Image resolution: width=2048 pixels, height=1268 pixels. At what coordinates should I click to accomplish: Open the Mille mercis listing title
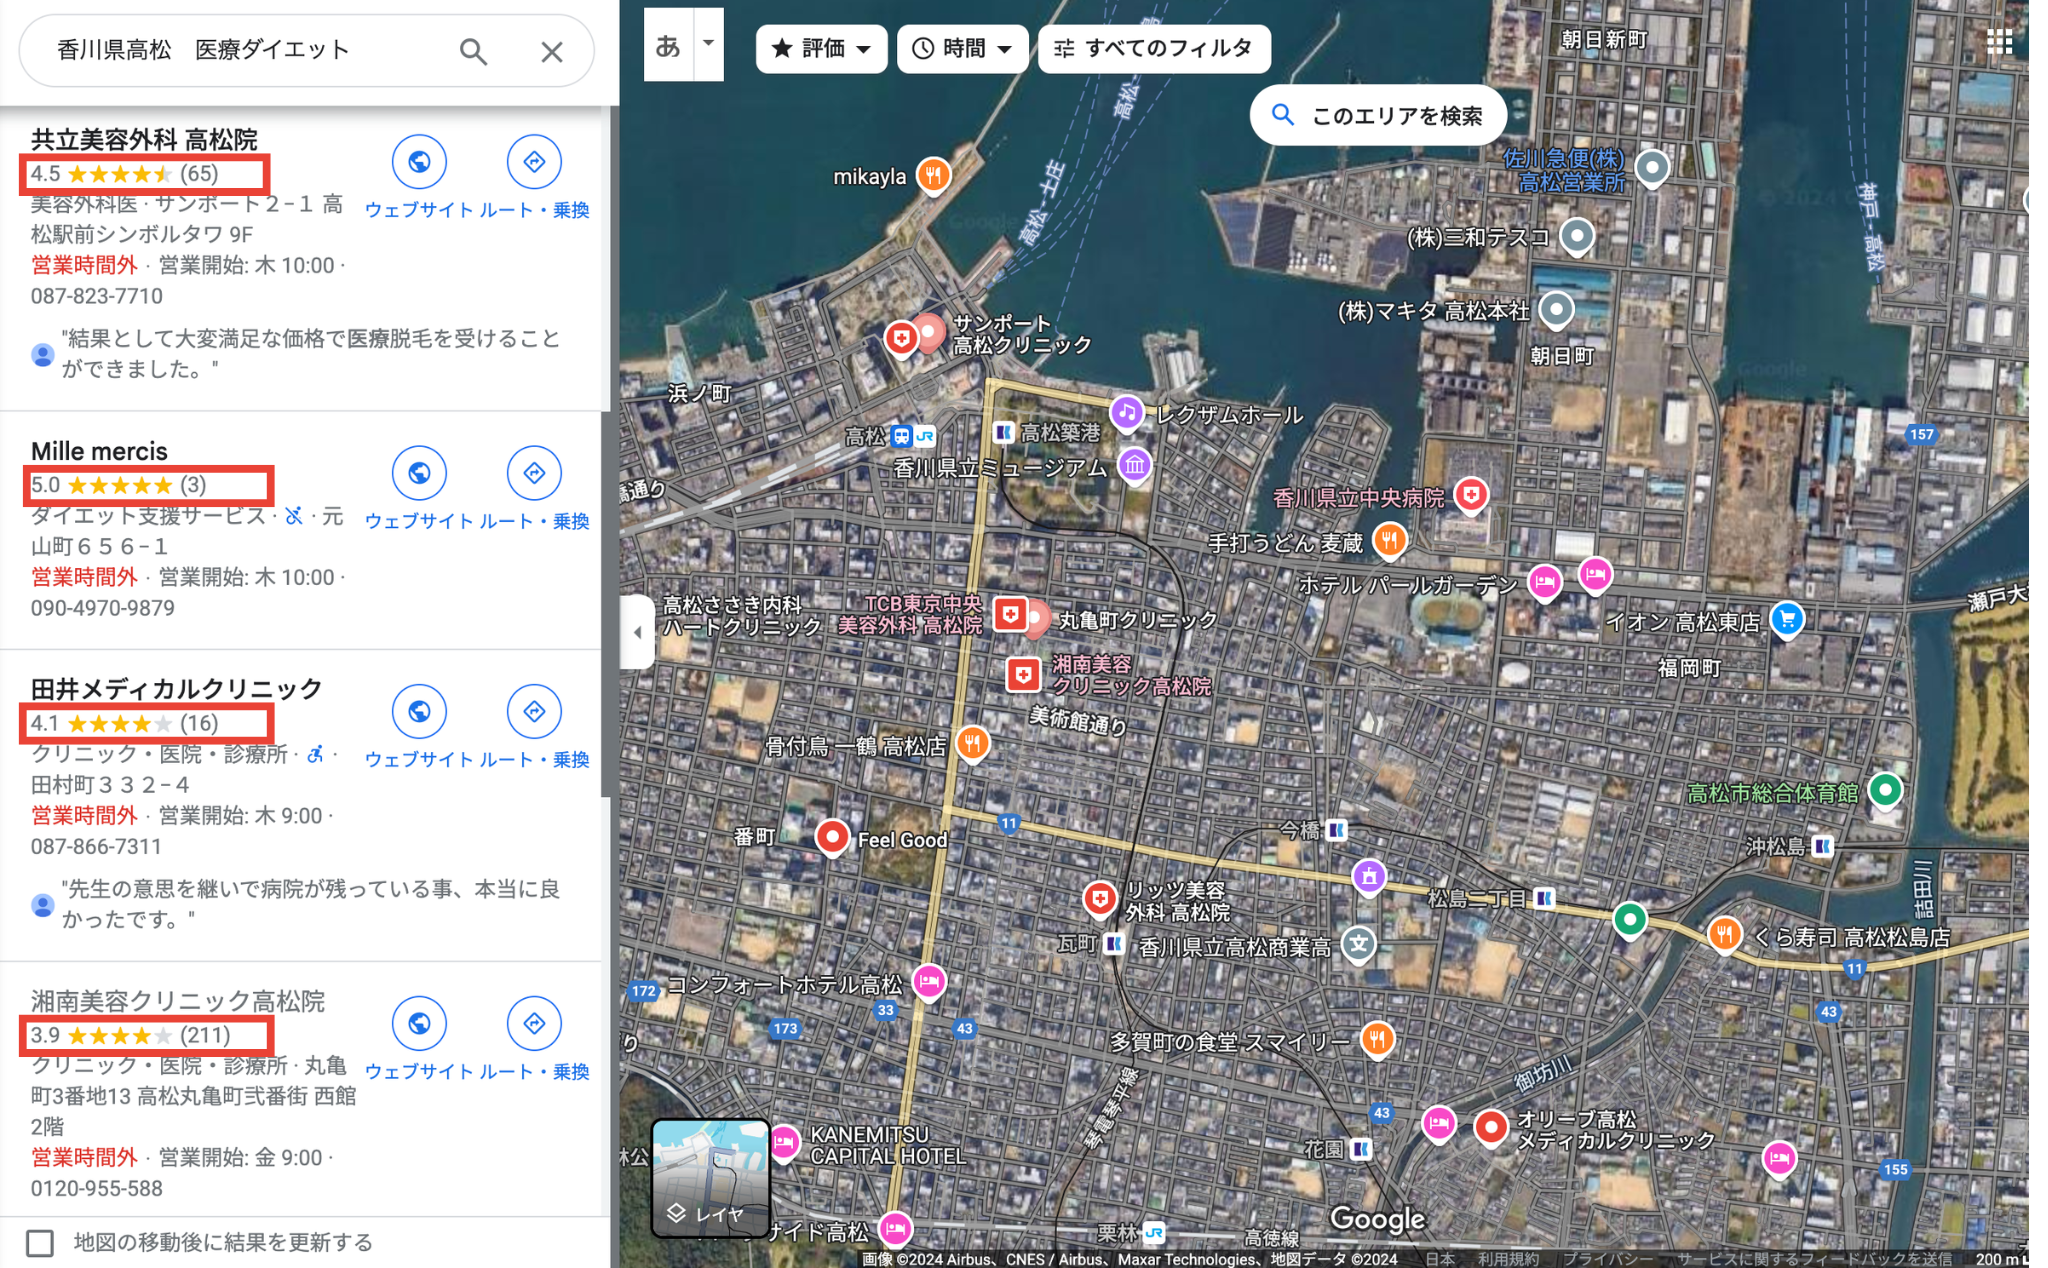[x=99, y=451]
